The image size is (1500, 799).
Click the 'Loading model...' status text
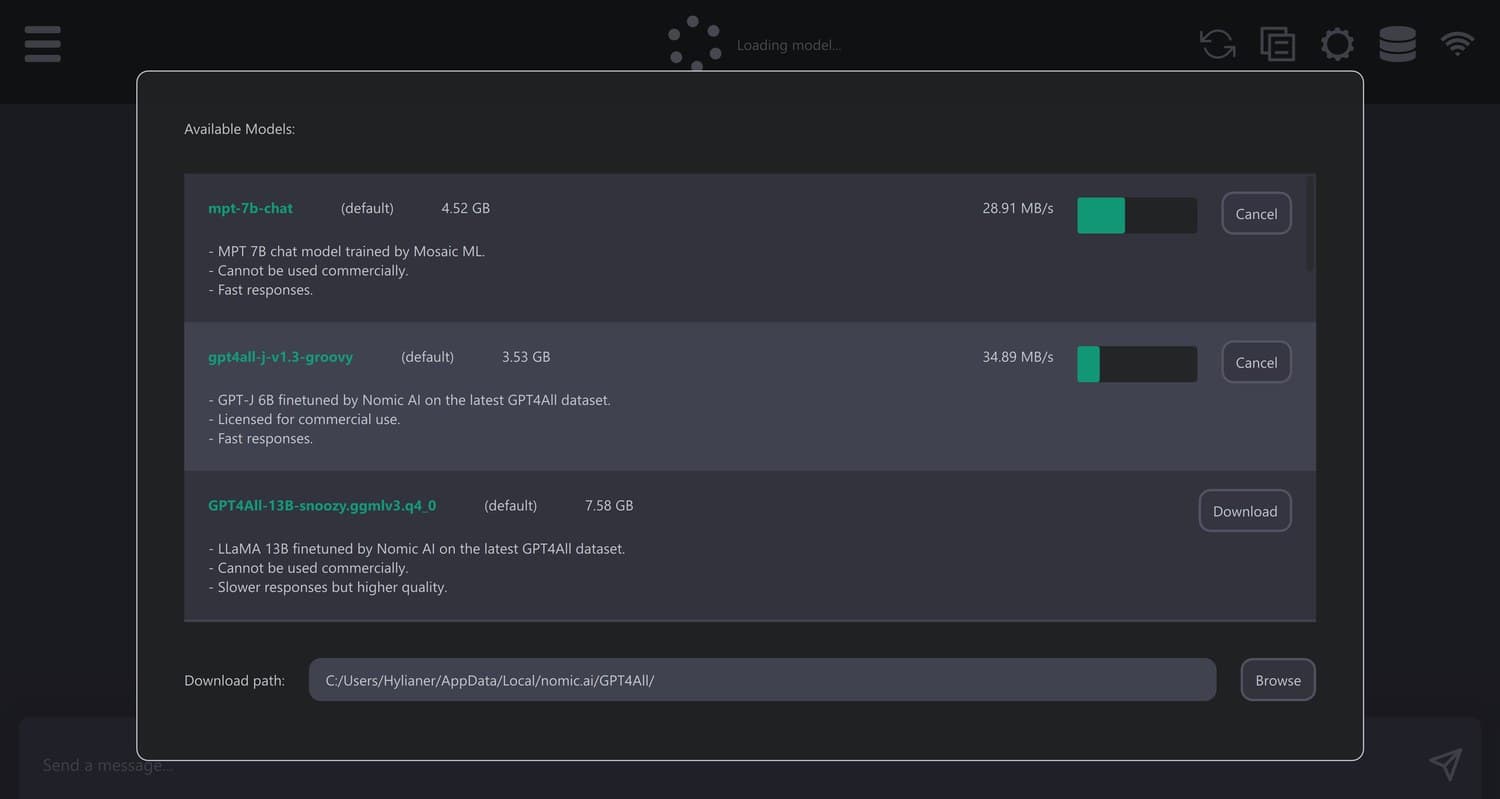coord(789,45)
